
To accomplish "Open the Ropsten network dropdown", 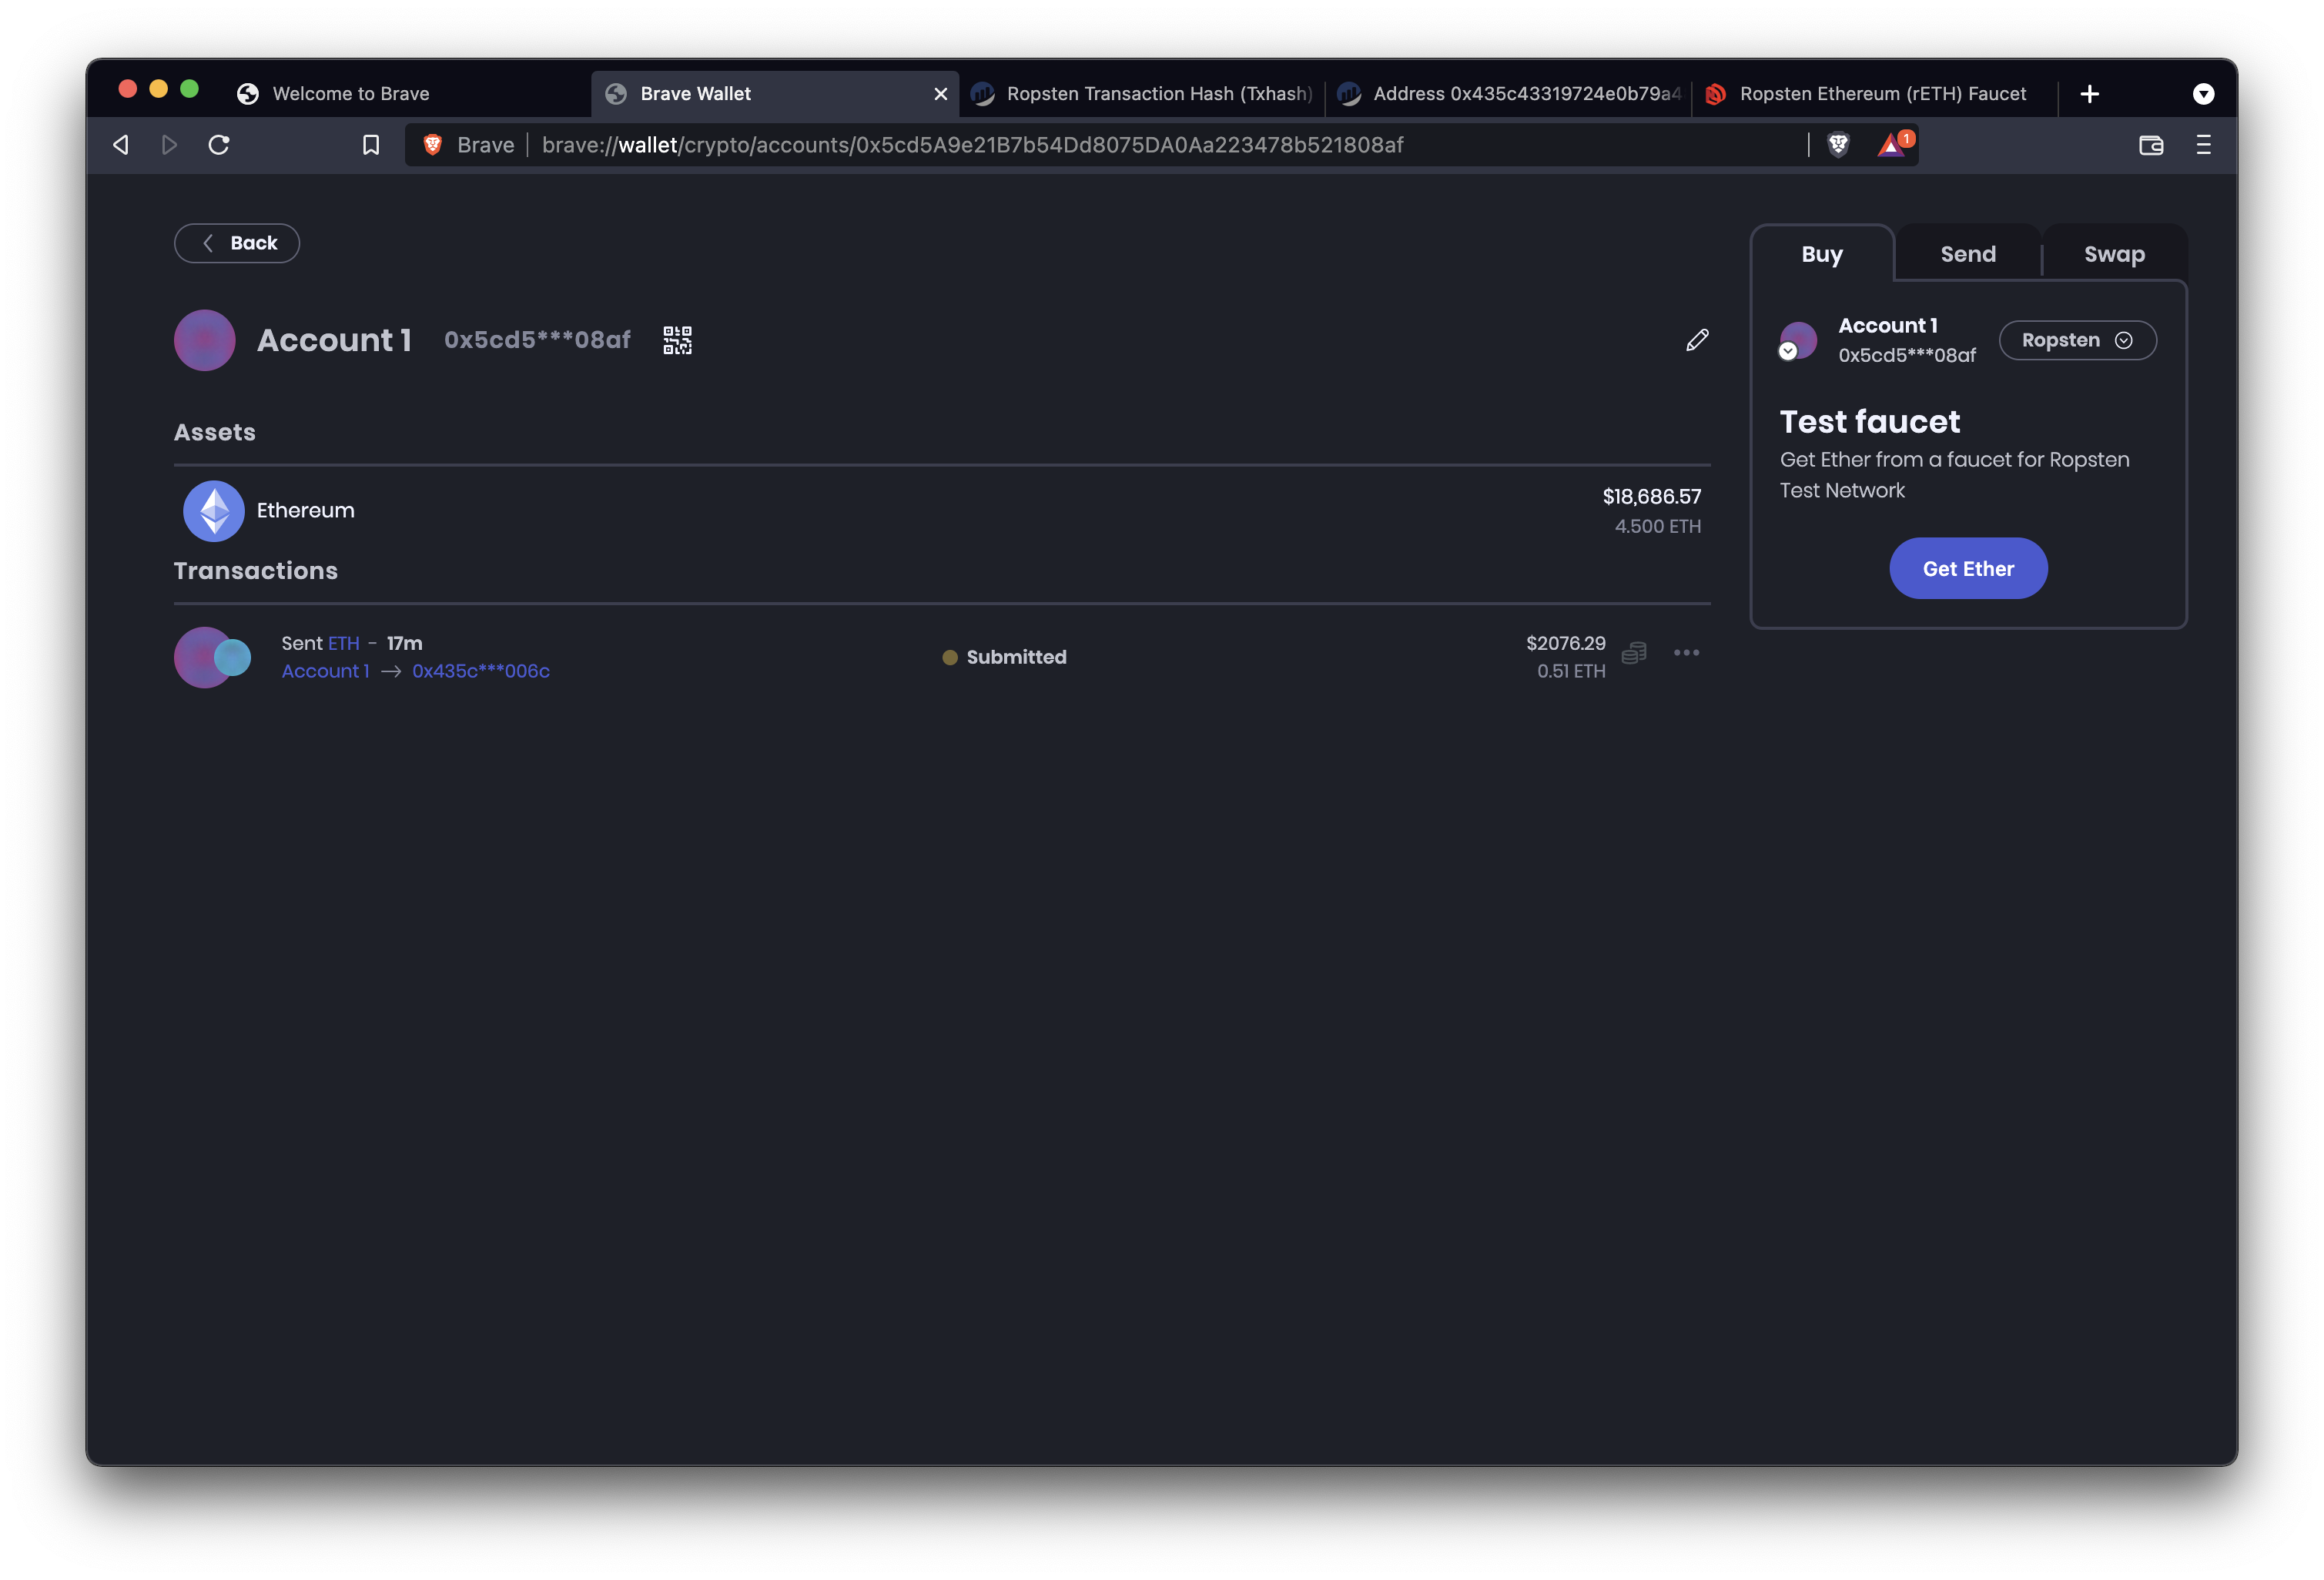I will (x=2077, y=340).
